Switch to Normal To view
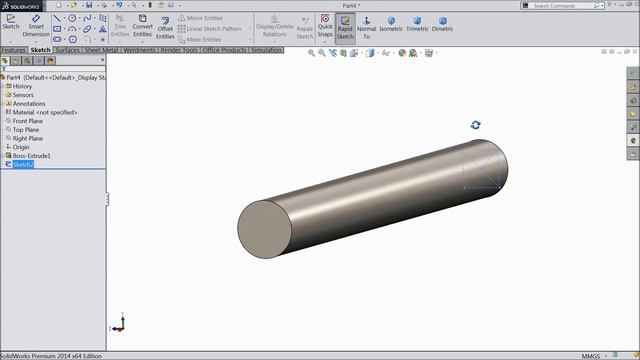Viewport: 640px width, 360px height. (367, 28)
